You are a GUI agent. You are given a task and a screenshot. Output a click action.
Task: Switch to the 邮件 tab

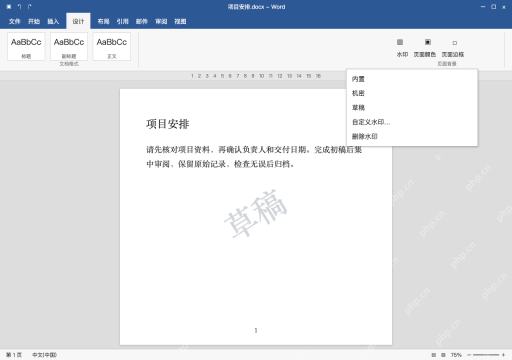tap(142, 21)
